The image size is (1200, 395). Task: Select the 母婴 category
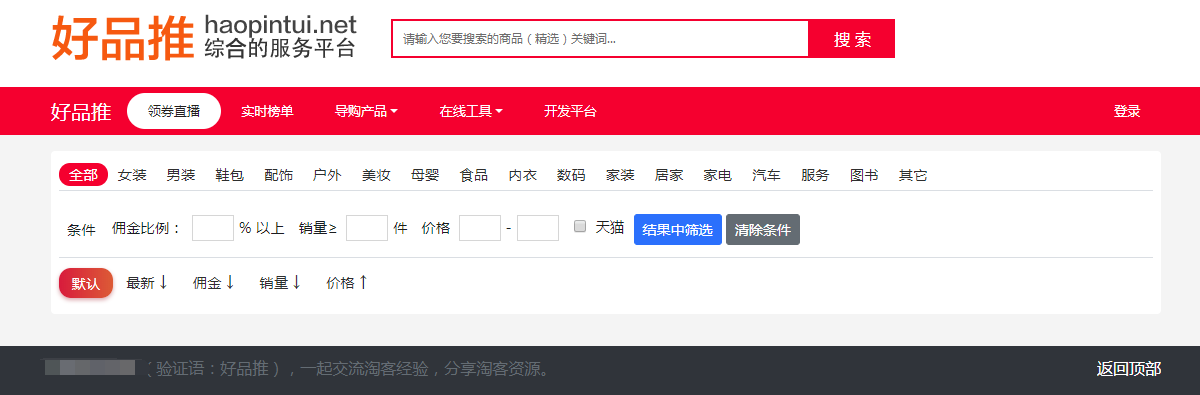(x=425, y=175)
